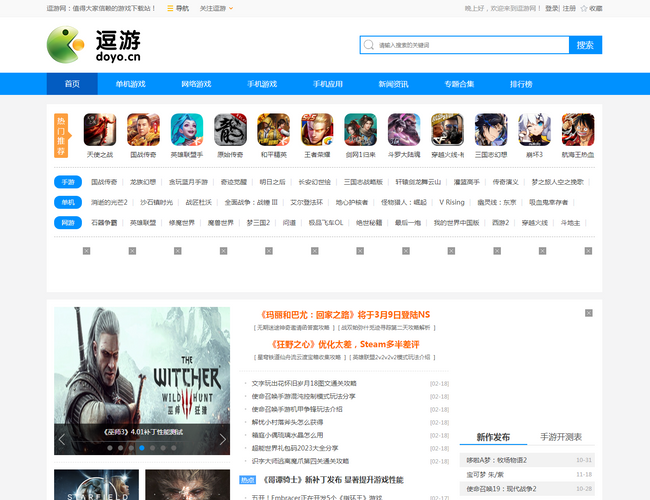650x500 pixels.
Task: Open the 单机游戏 nav item
Action: click(x=131, y=84)
